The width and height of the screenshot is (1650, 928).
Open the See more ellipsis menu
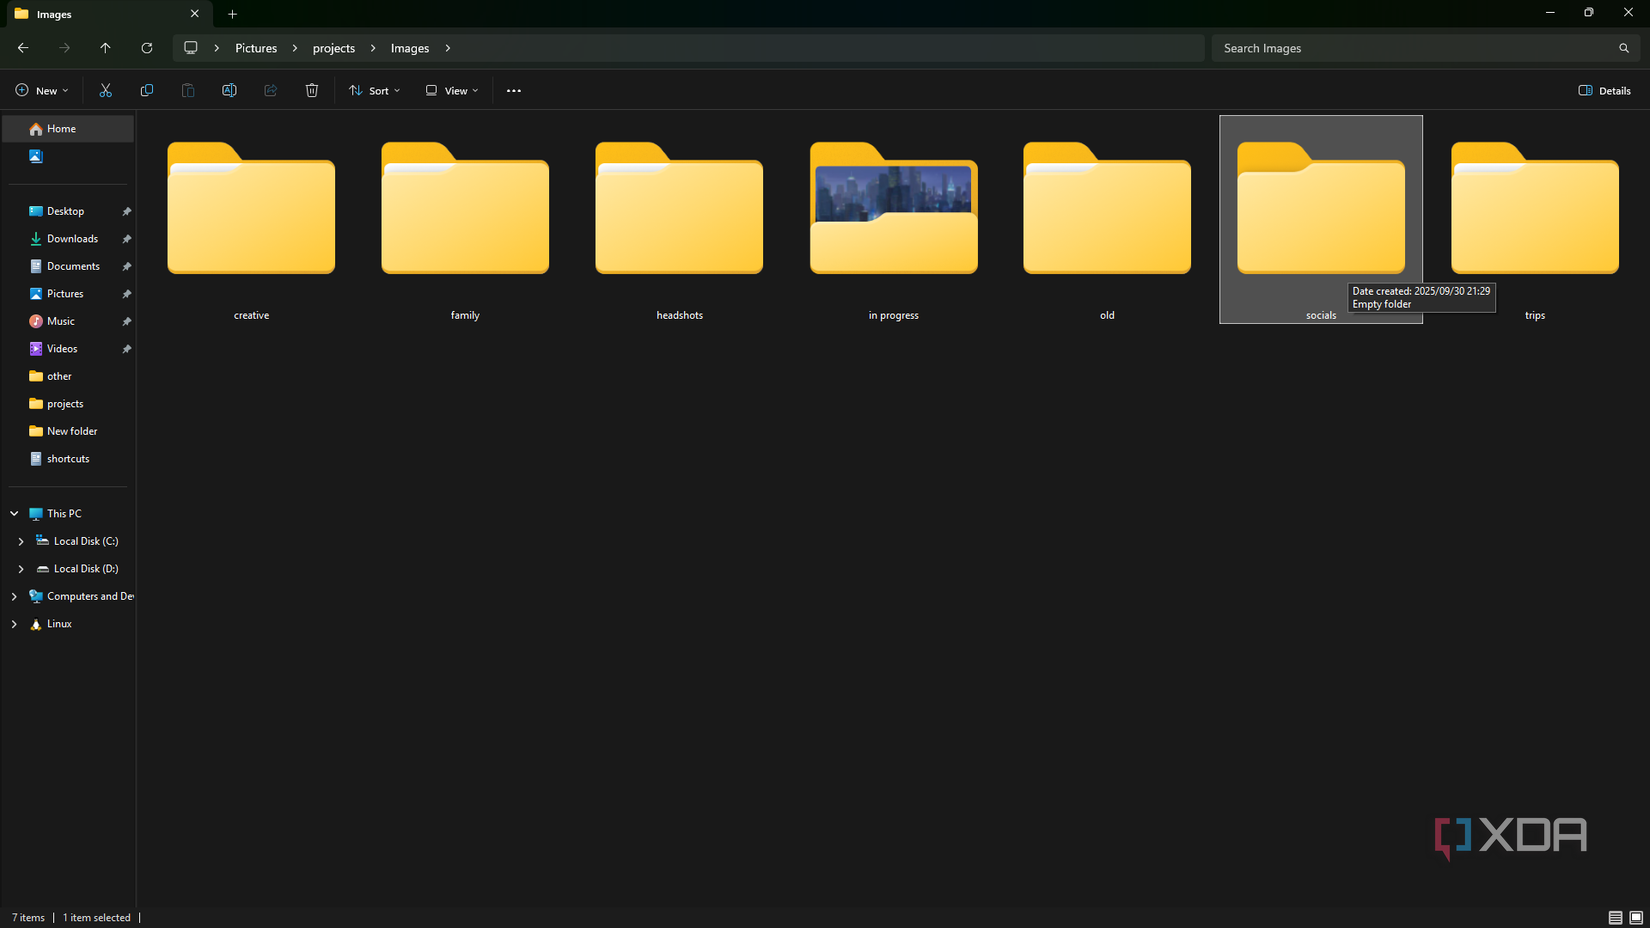(514, 90)
